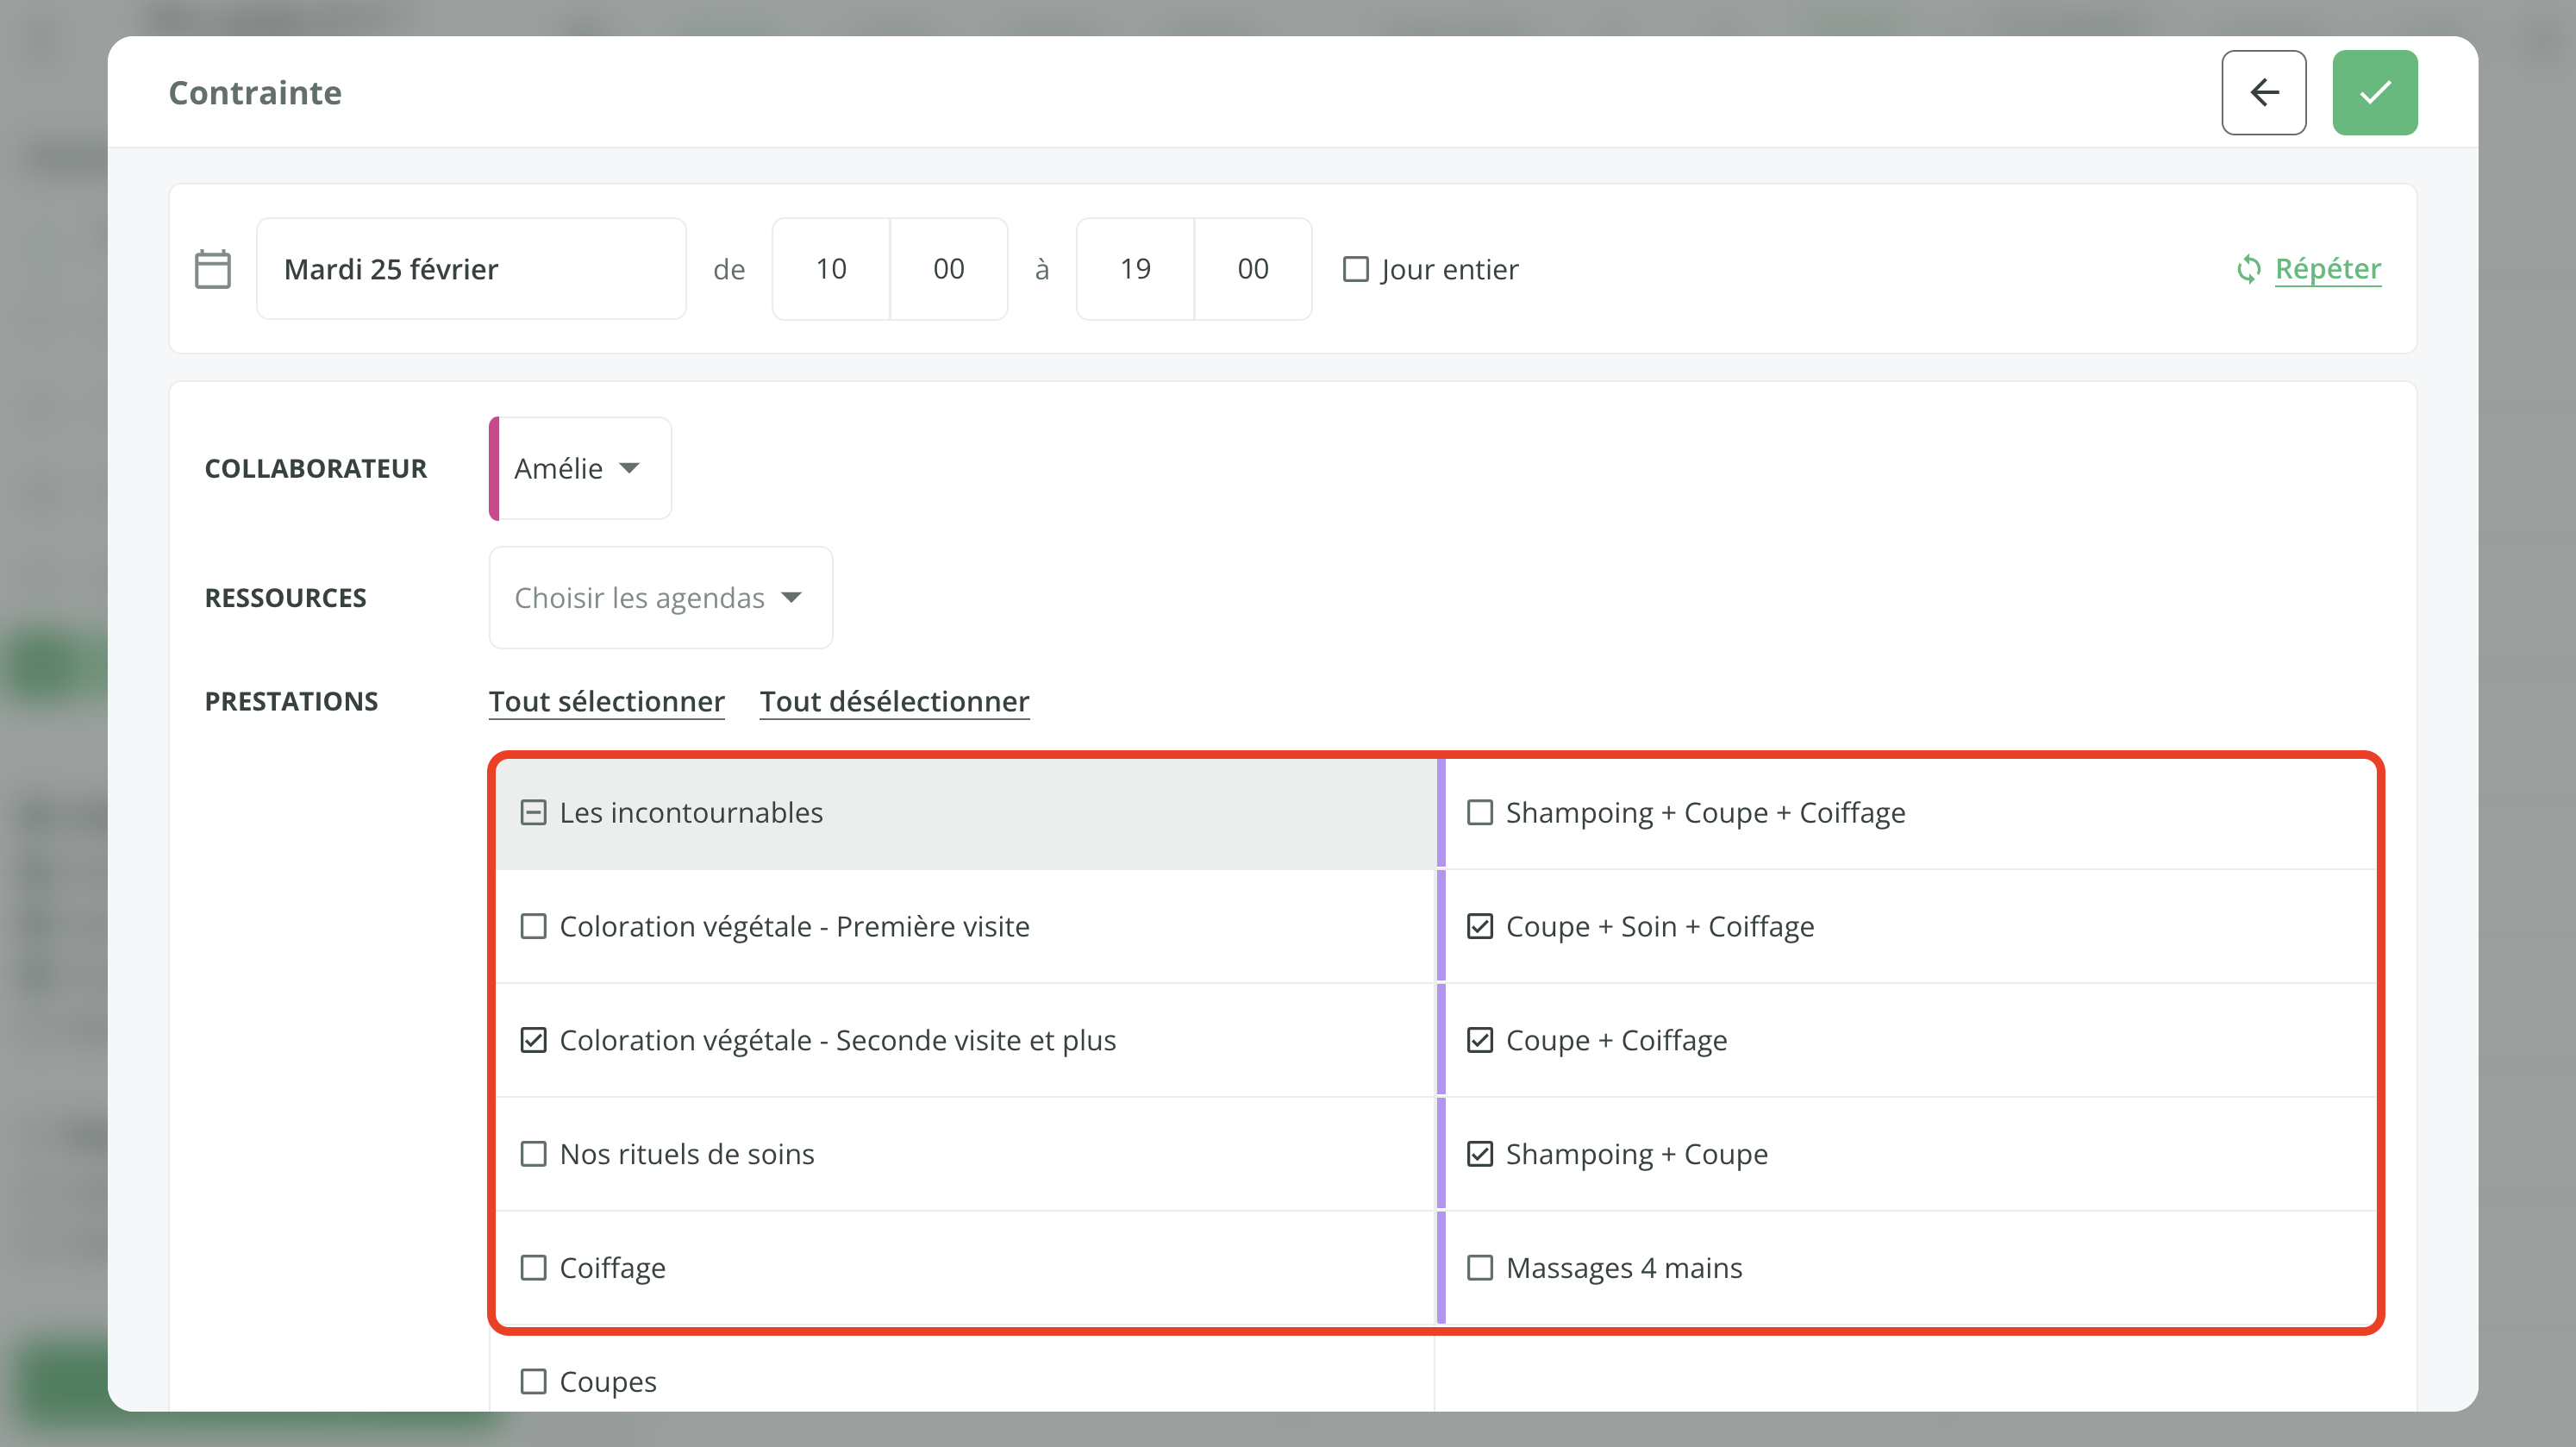Screen dimensions: 2576x1447
Task: Select the Nos rituels de soins category
Action: (x=534, y=1154)
